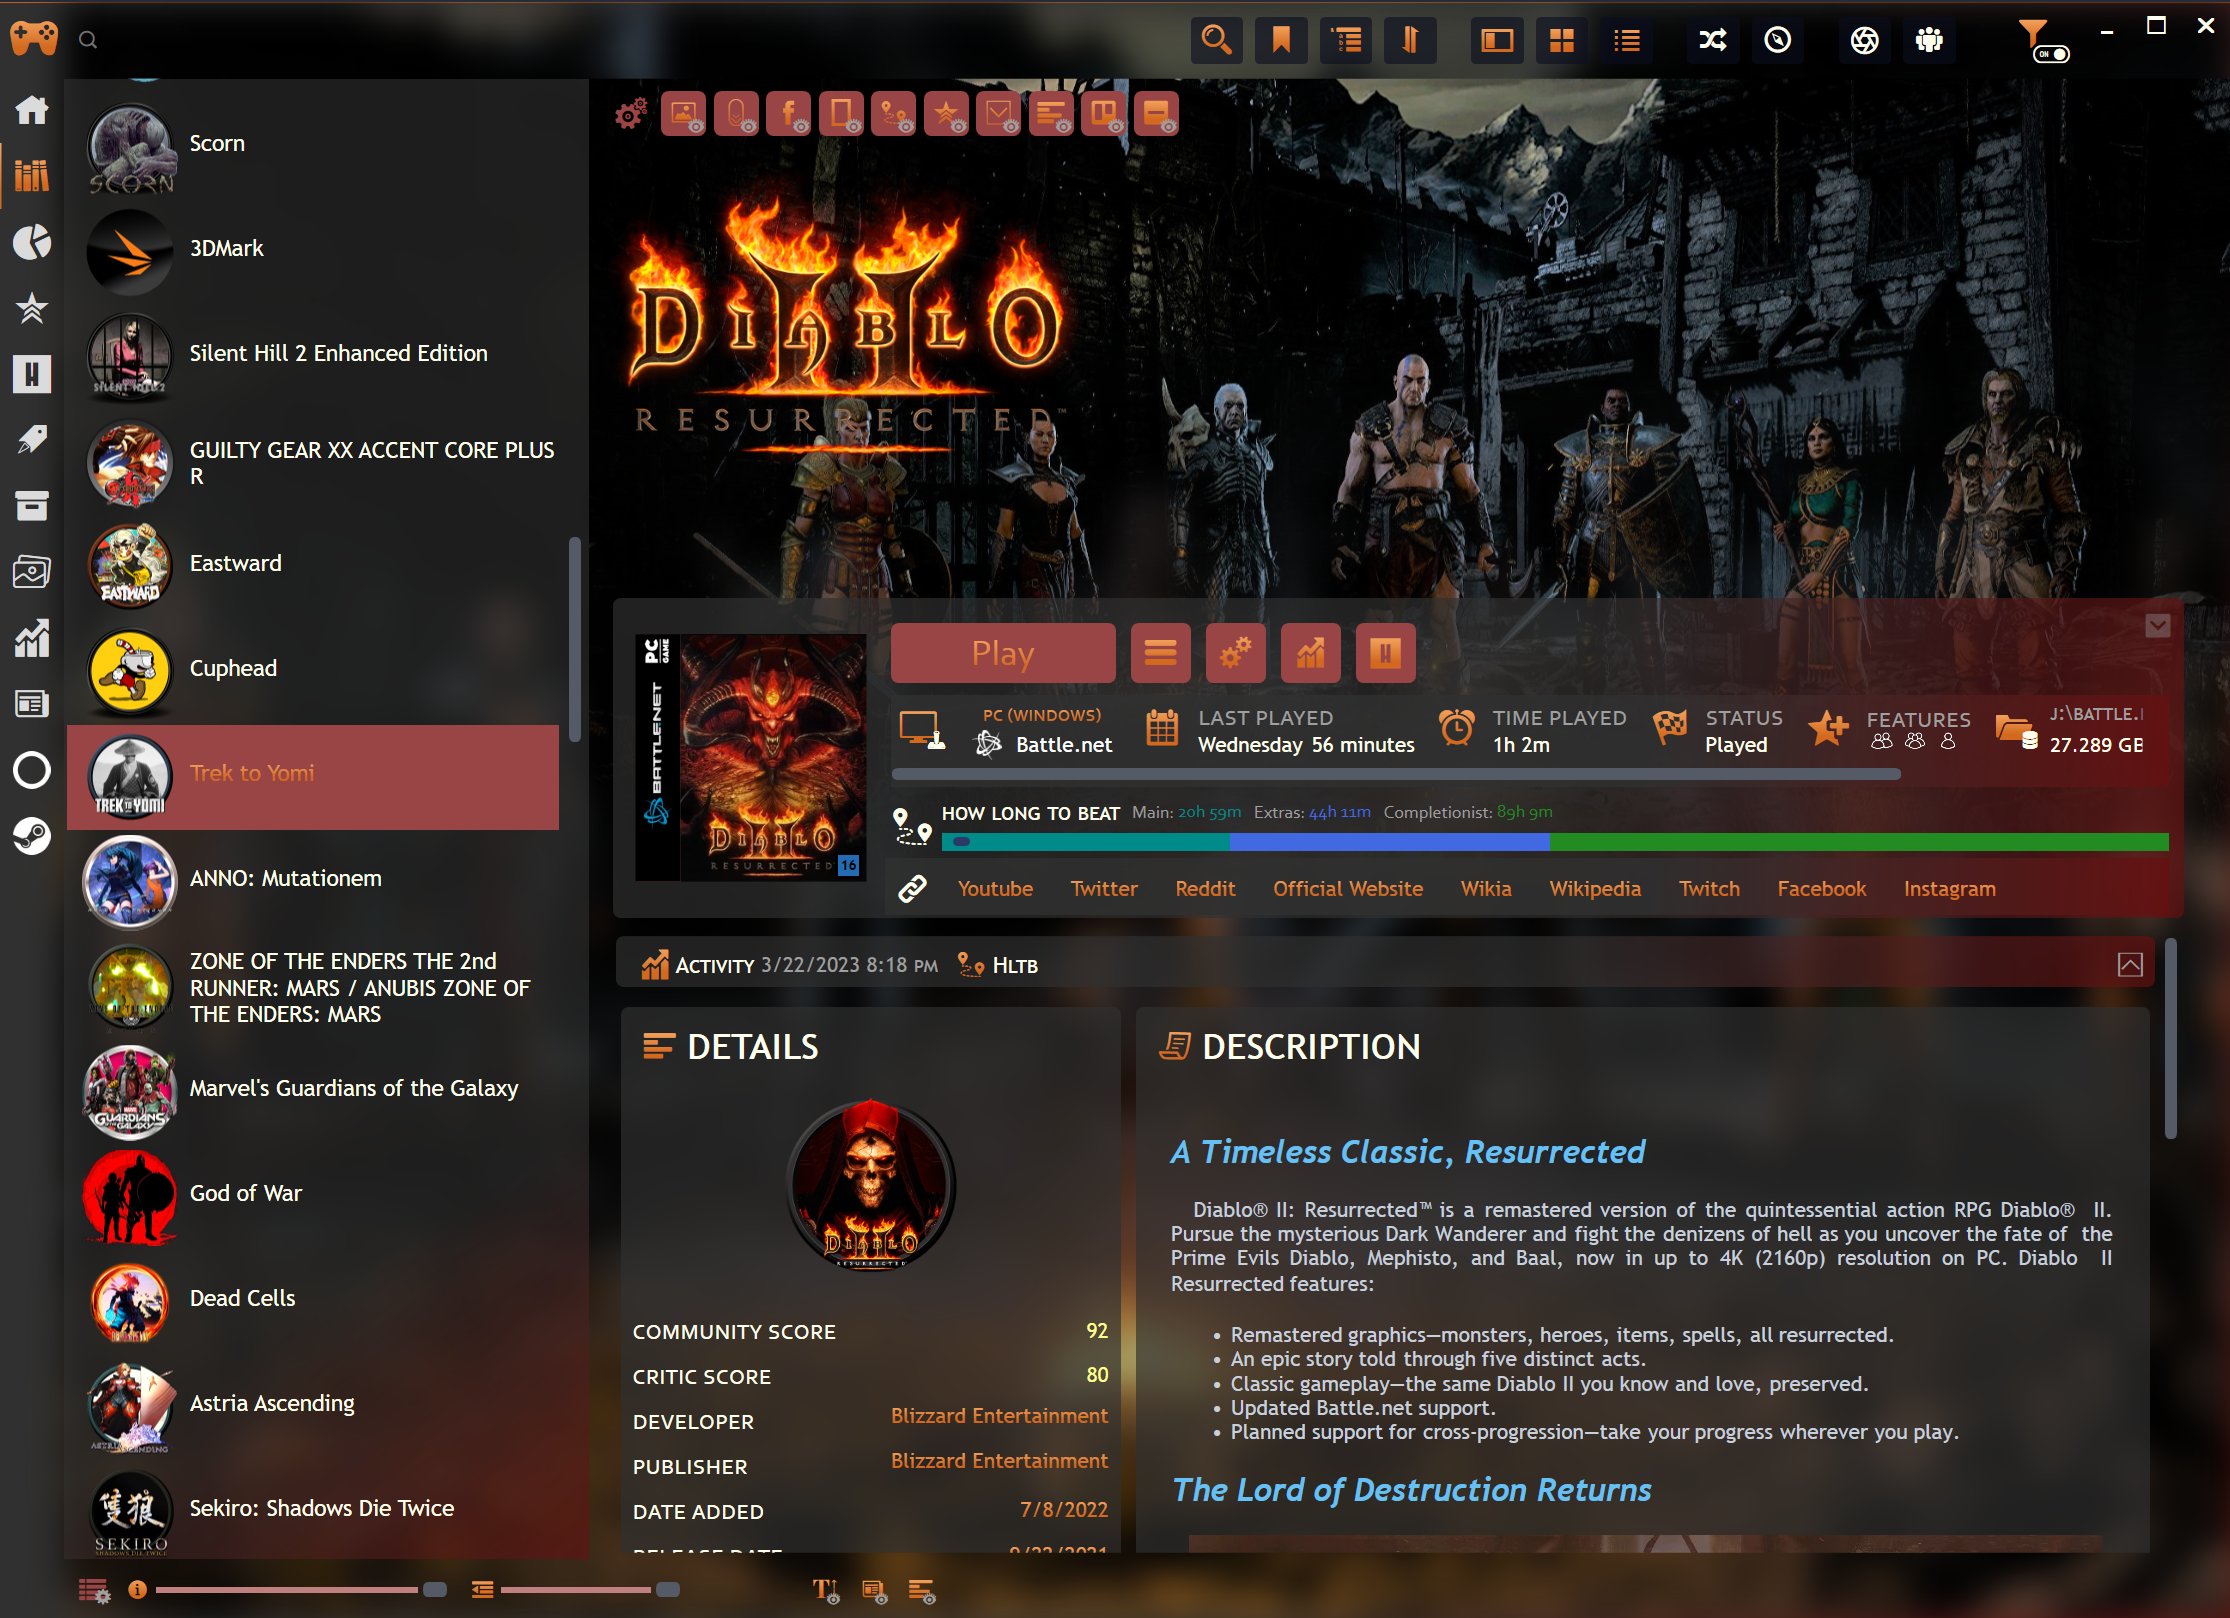This screenshot has width=2230, height=1618.
Task: Toggle visibility of HowLongToBeat route panel
Action: click(x=893, y=115)
